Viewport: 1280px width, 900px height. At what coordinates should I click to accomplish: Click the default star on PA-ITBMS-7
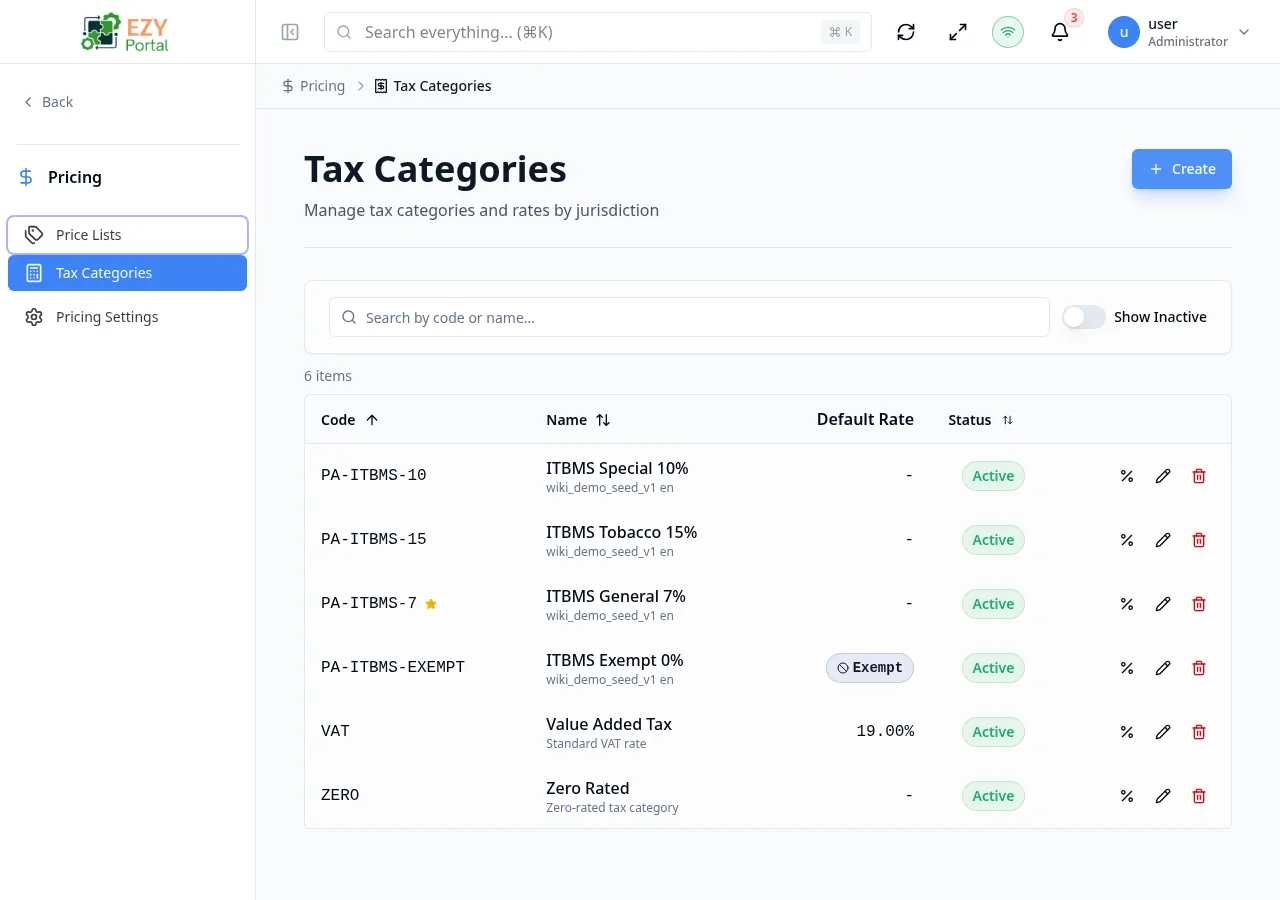[x=431, y=604]
